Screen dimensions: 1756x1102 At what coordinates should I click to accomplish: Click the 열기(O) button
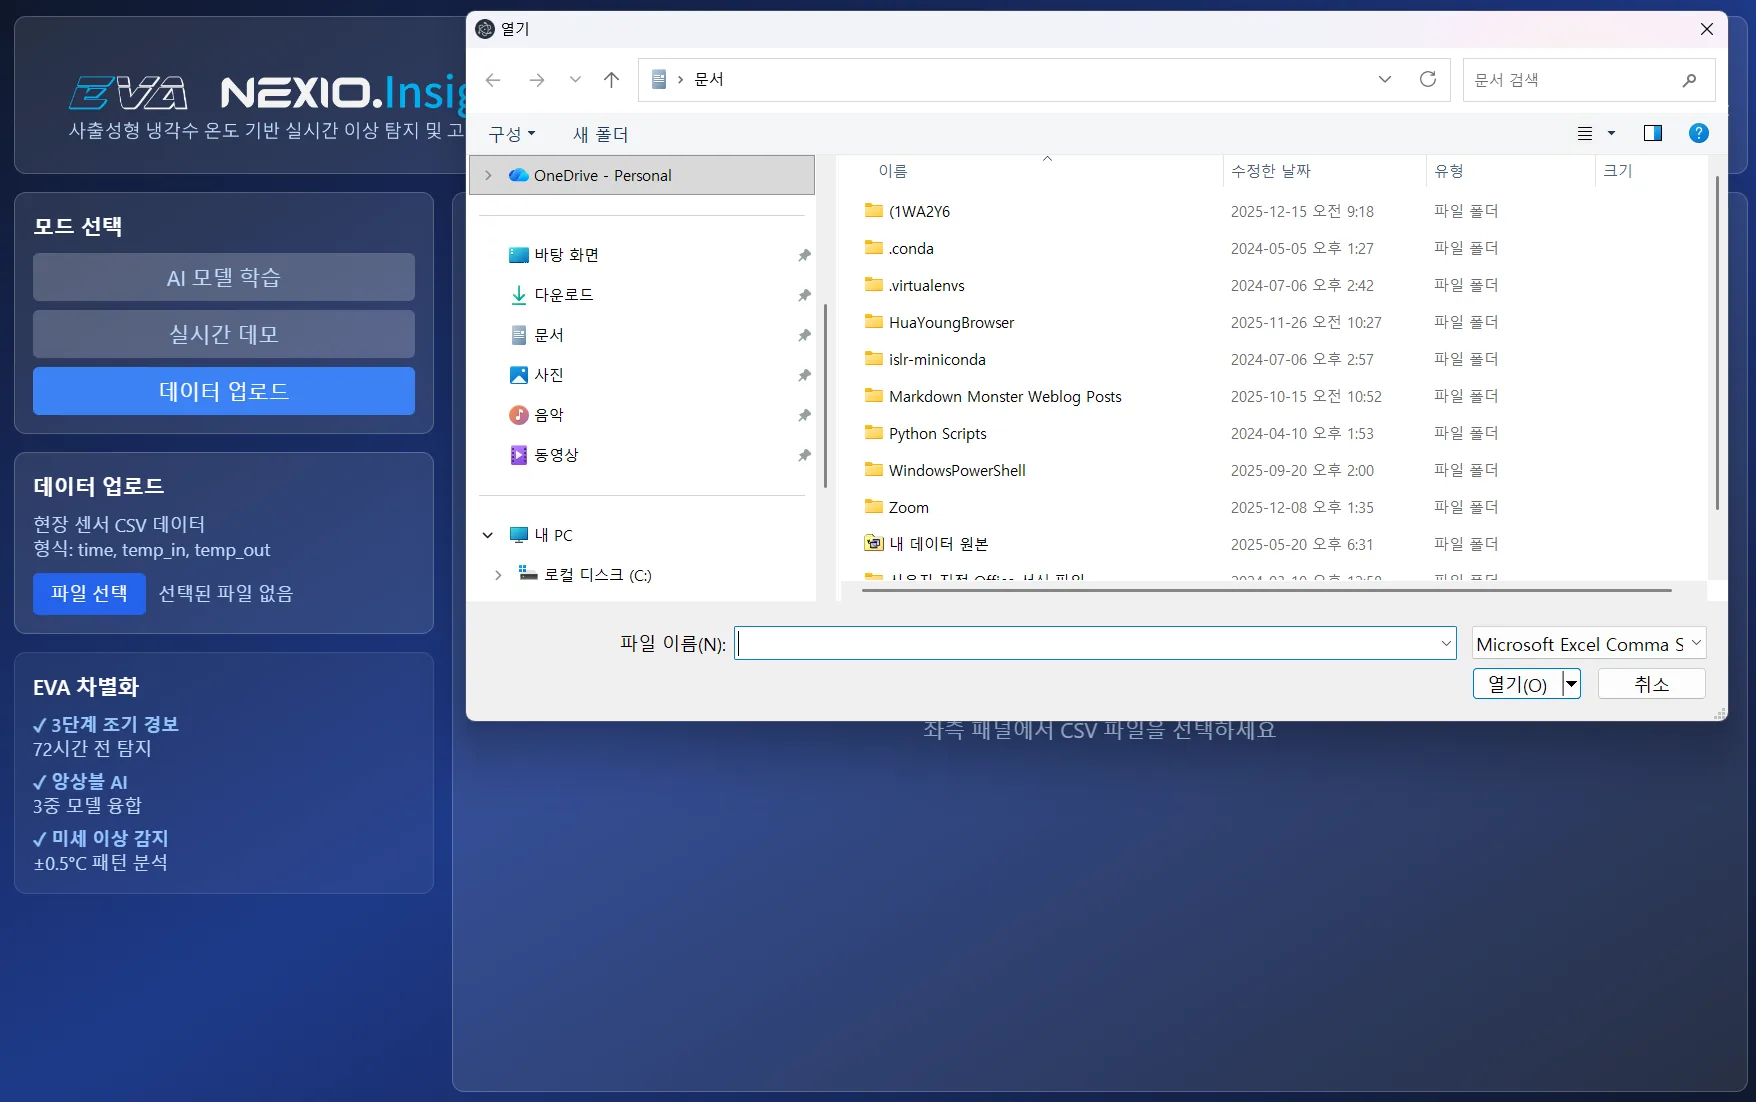[1517, 684]
